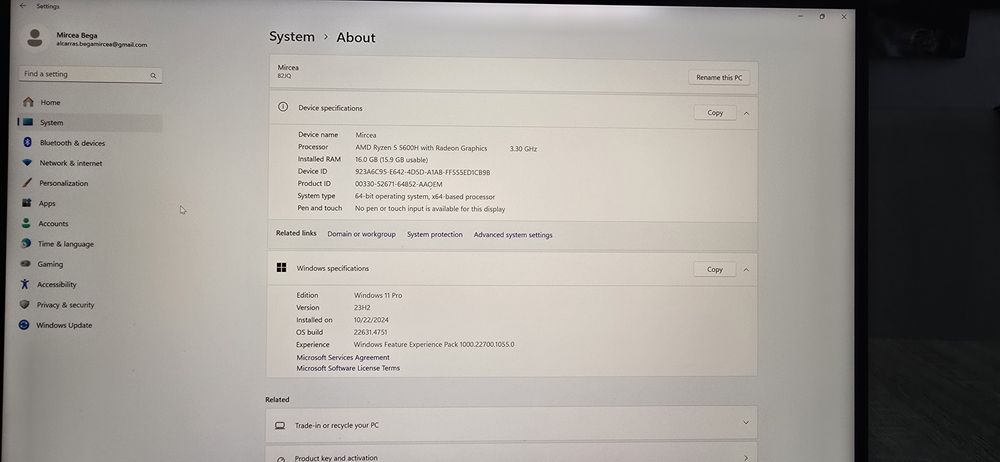Click the Bluetooth & devices icon

tap(27, 142)
